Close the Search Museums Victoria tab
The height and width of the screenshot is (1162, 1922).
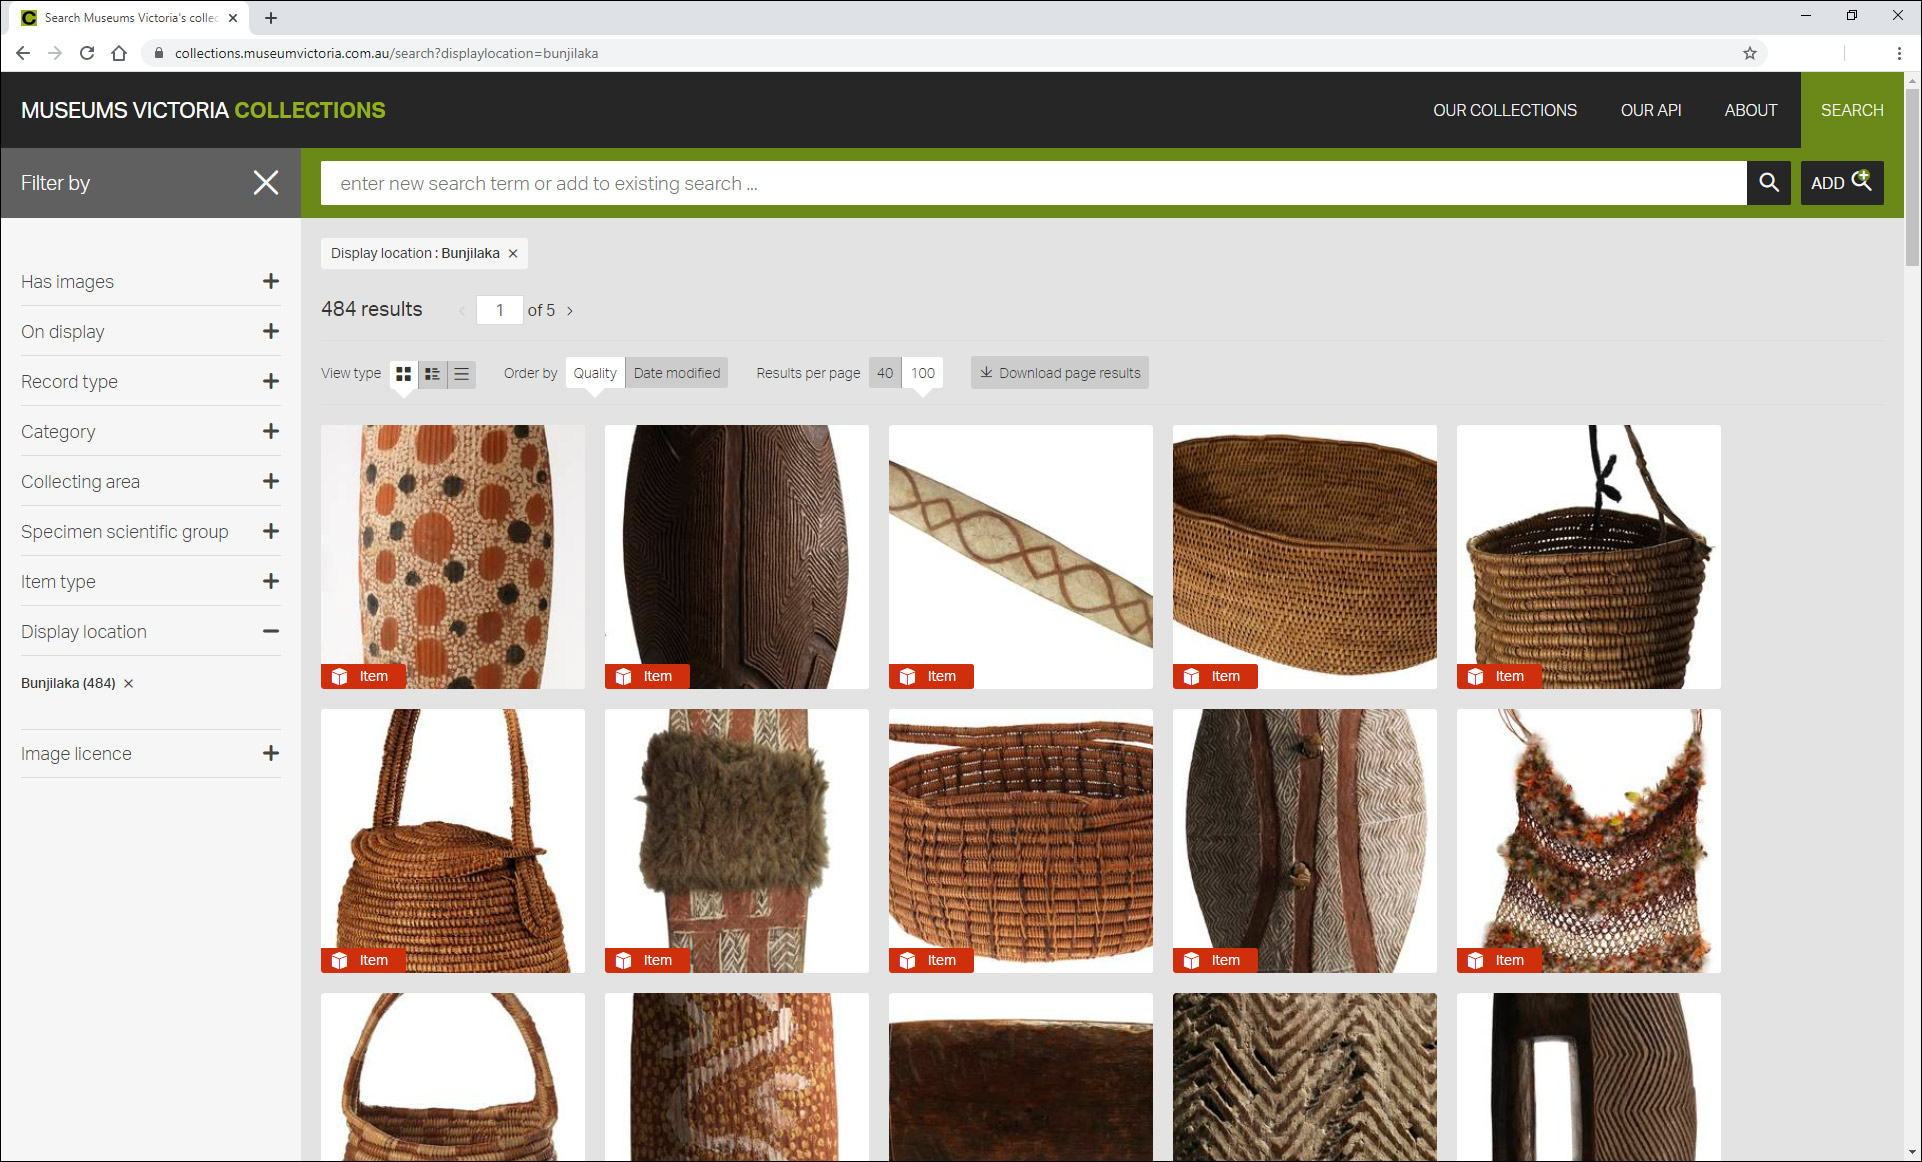(233, 17)
